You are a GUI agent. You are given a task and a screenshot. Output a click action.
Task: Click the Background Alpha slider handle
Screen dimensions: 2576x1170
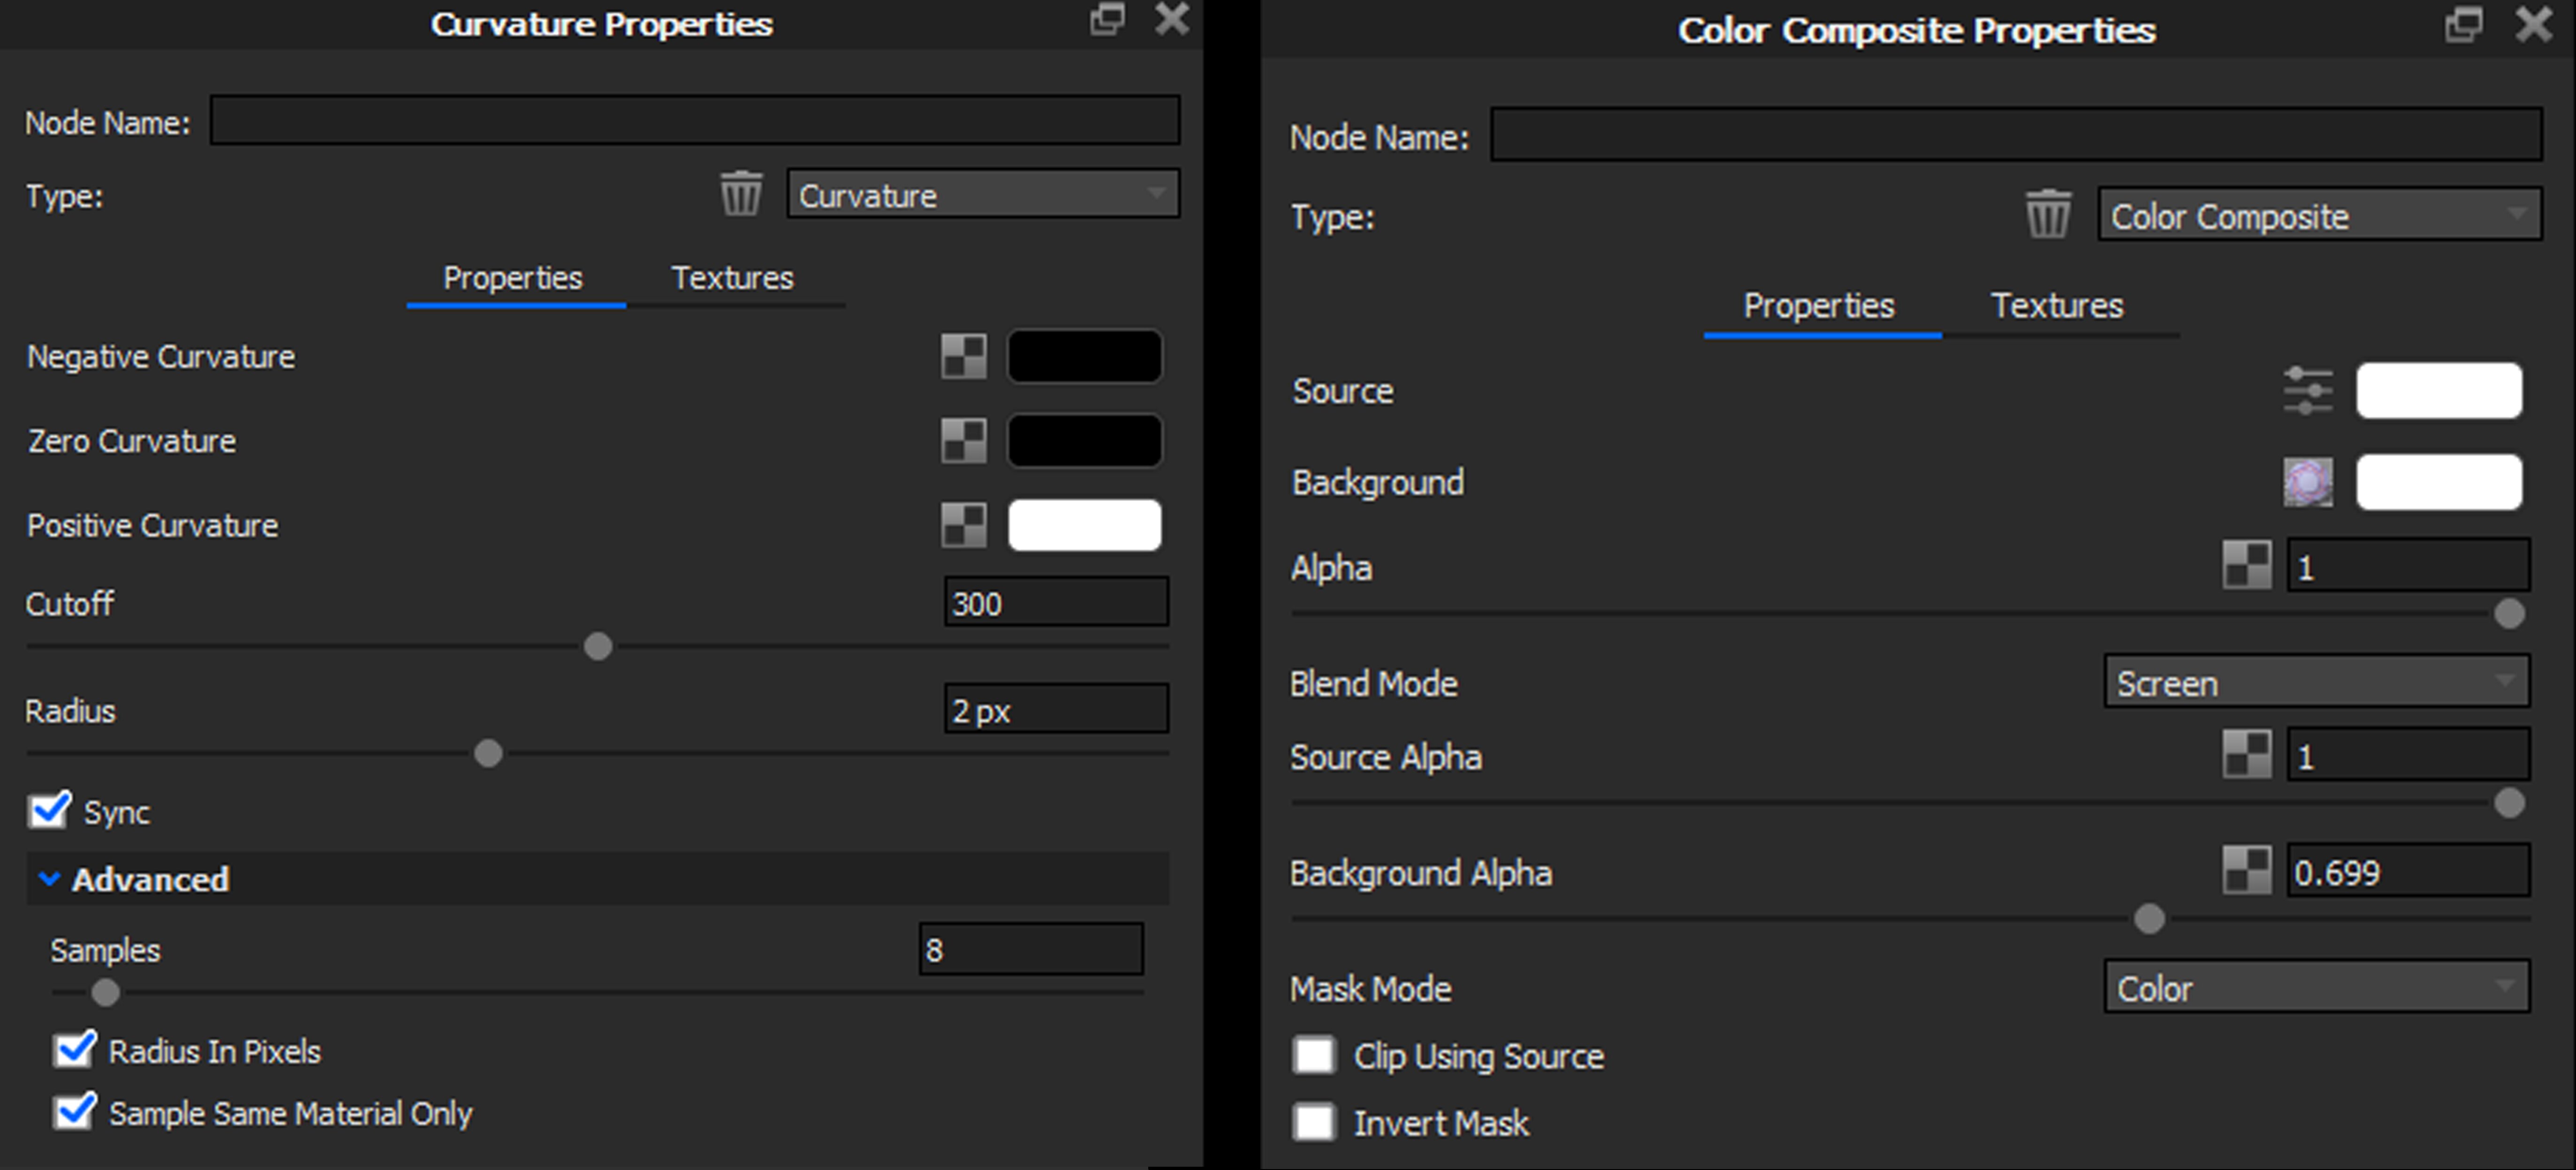point(2149,918)
